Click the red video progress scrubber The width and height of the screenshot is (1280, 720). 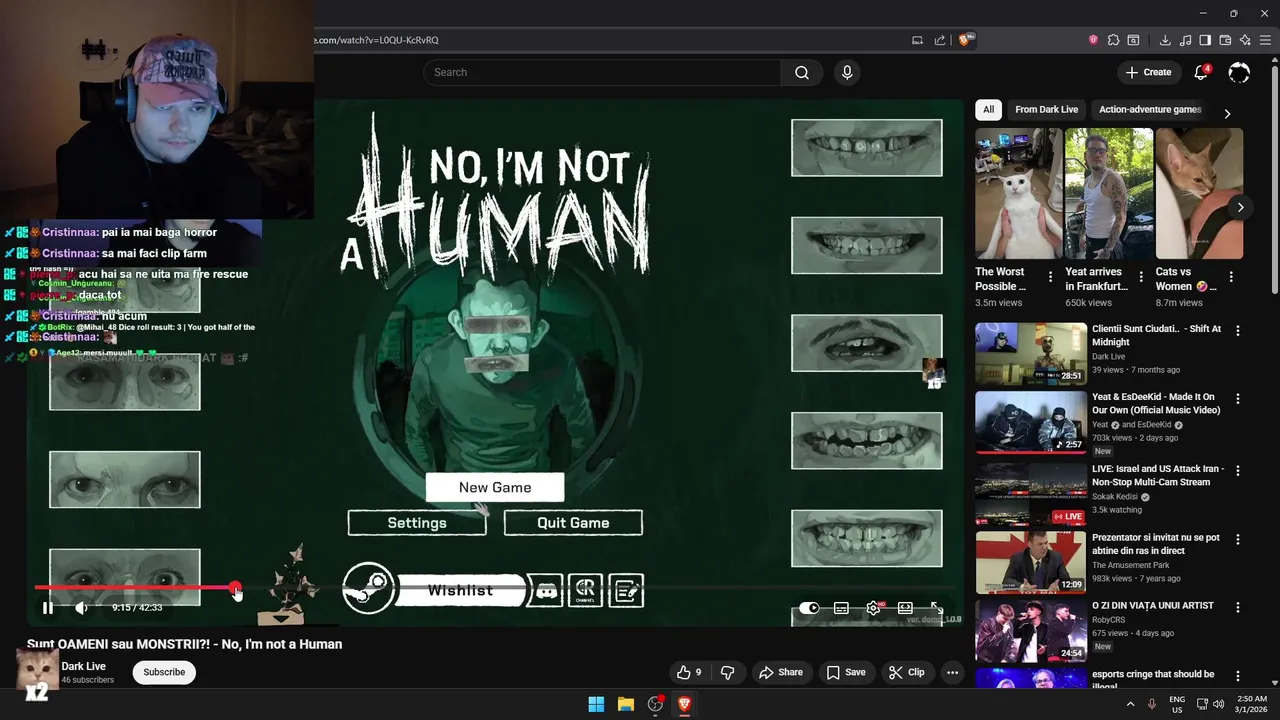click(234, 588)
